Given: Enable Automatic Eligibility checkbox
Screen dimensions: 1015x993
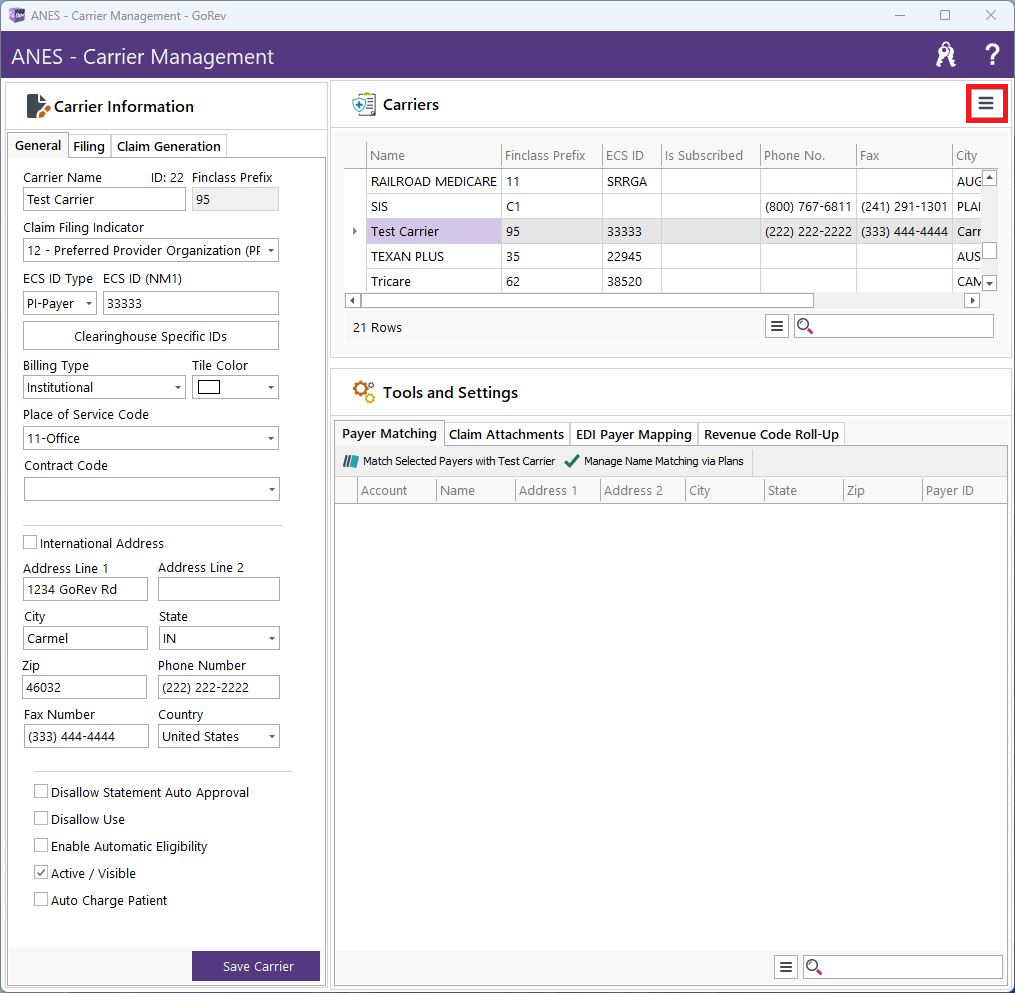Looking at the screenshot, I should [x=41, y=846].
